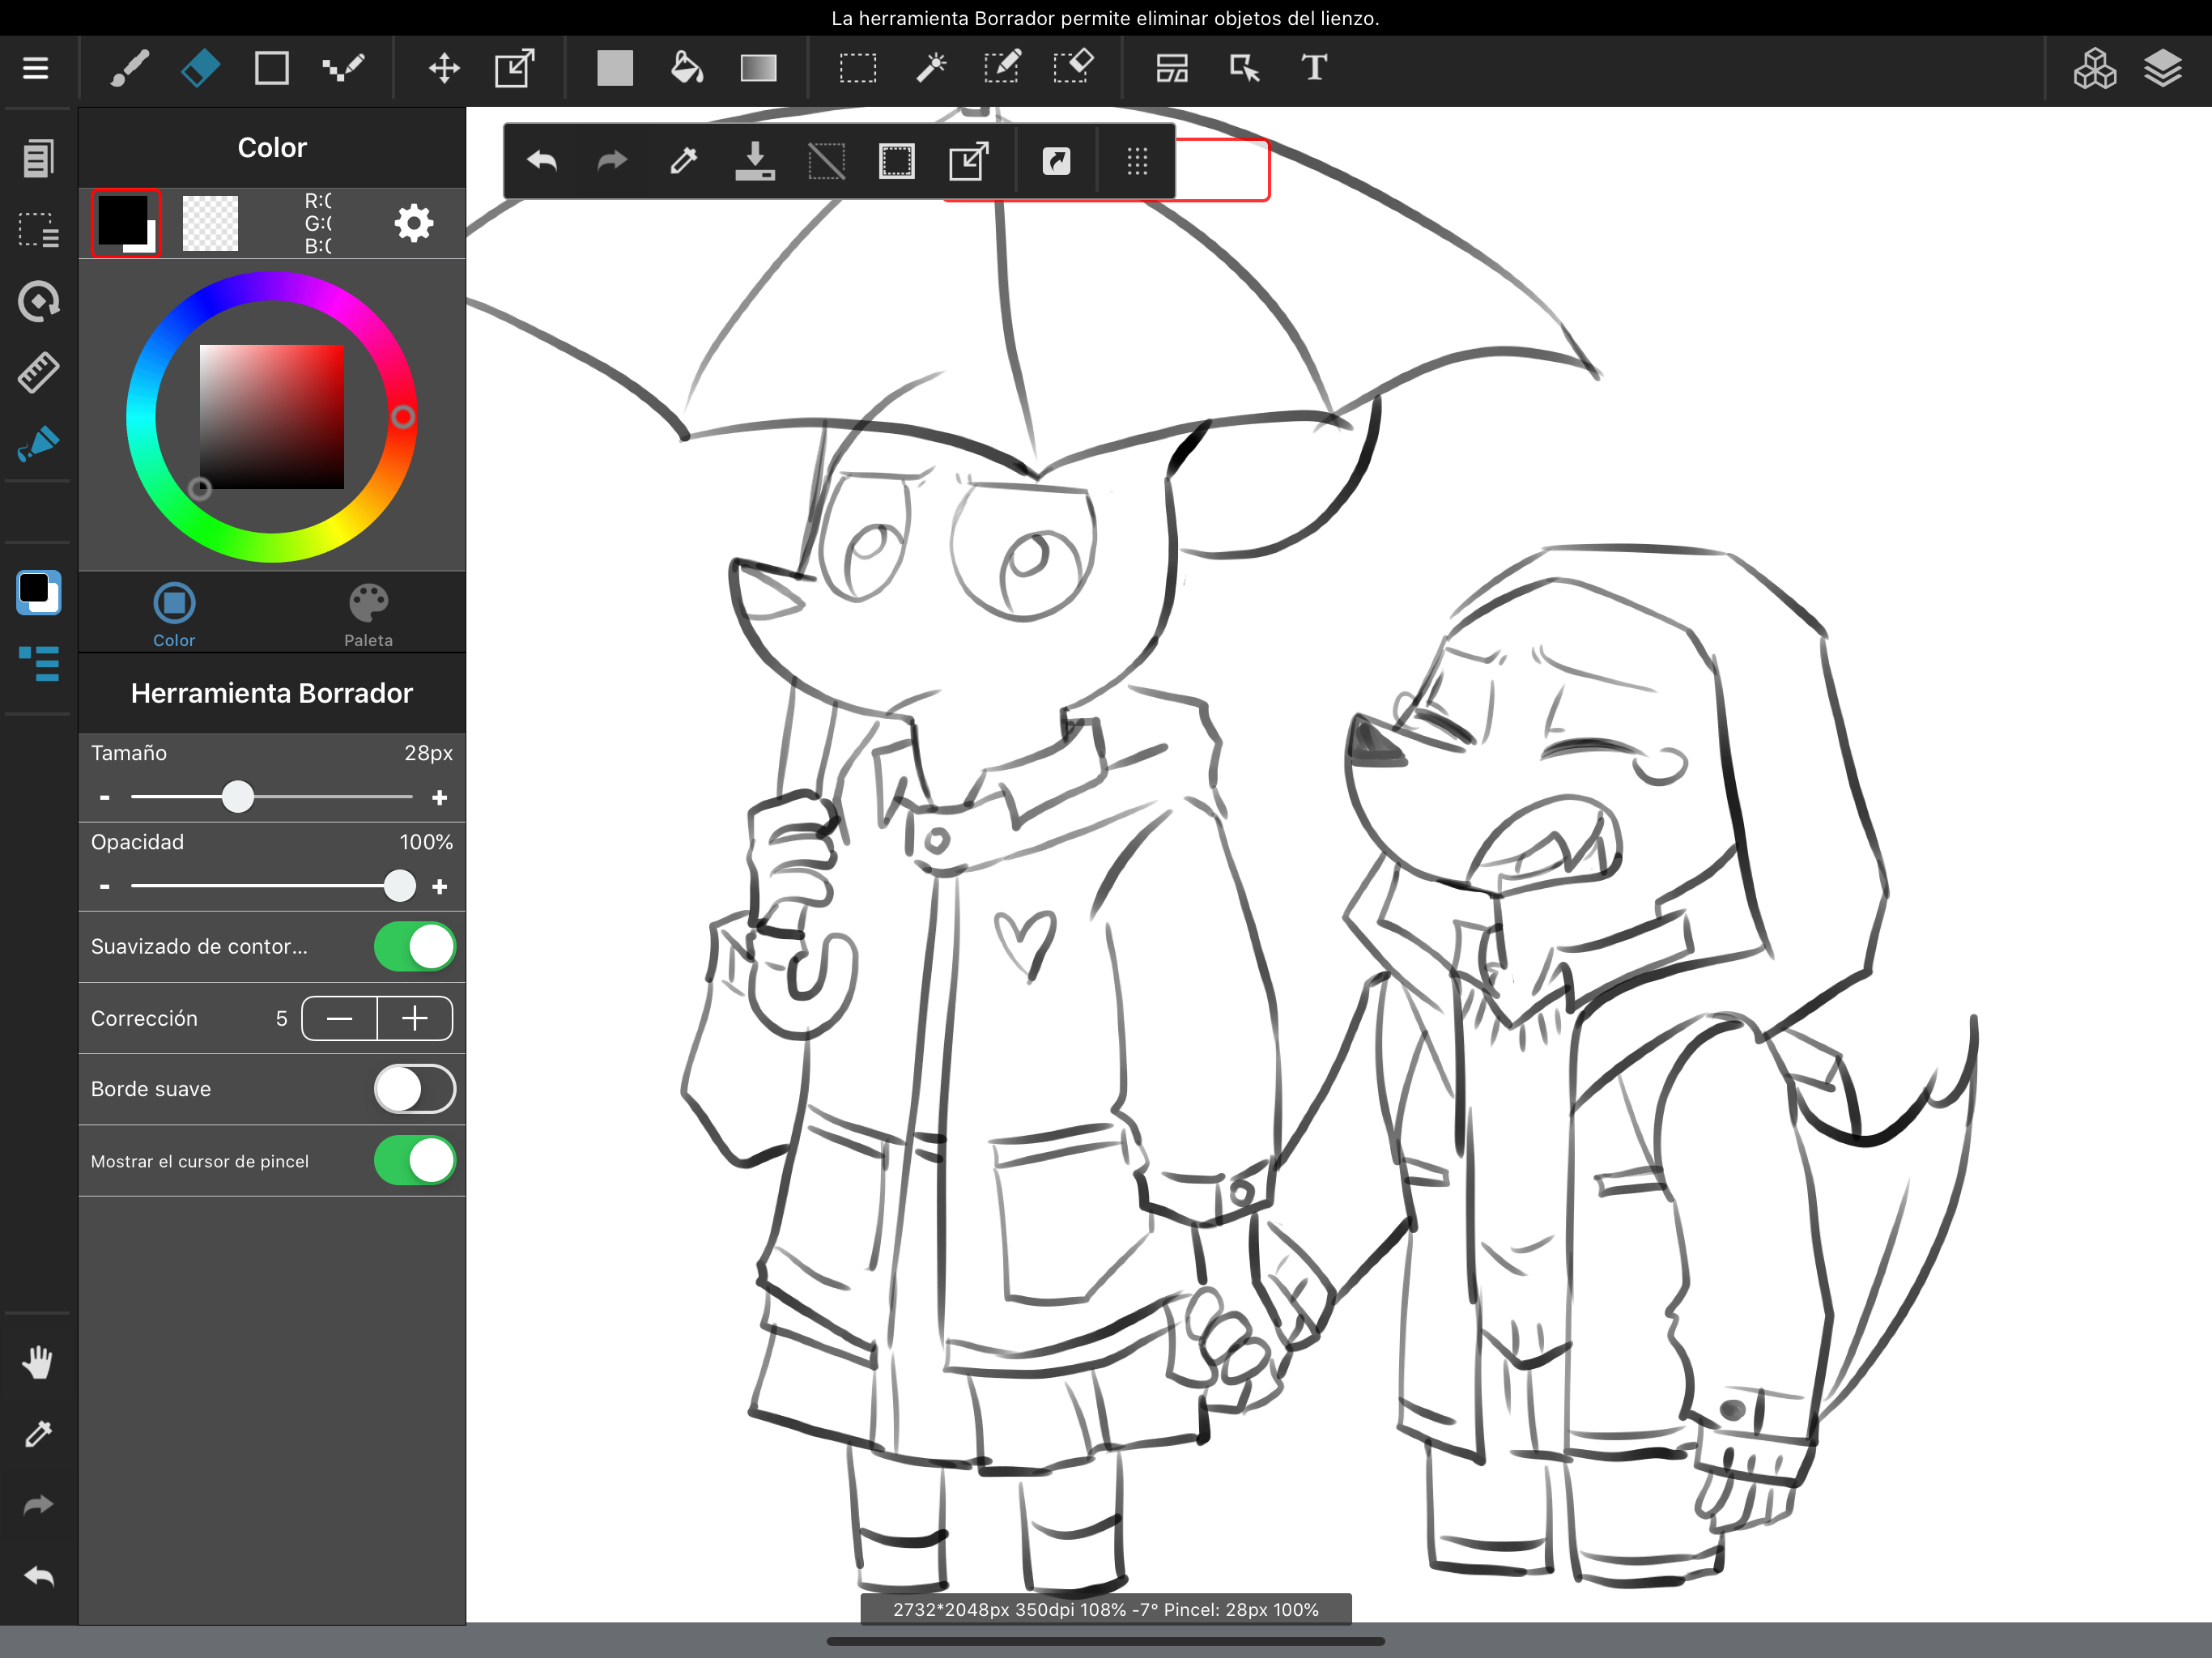
Task: Select the Brush tool in top toolbar
Action: [x=130, y=68]
